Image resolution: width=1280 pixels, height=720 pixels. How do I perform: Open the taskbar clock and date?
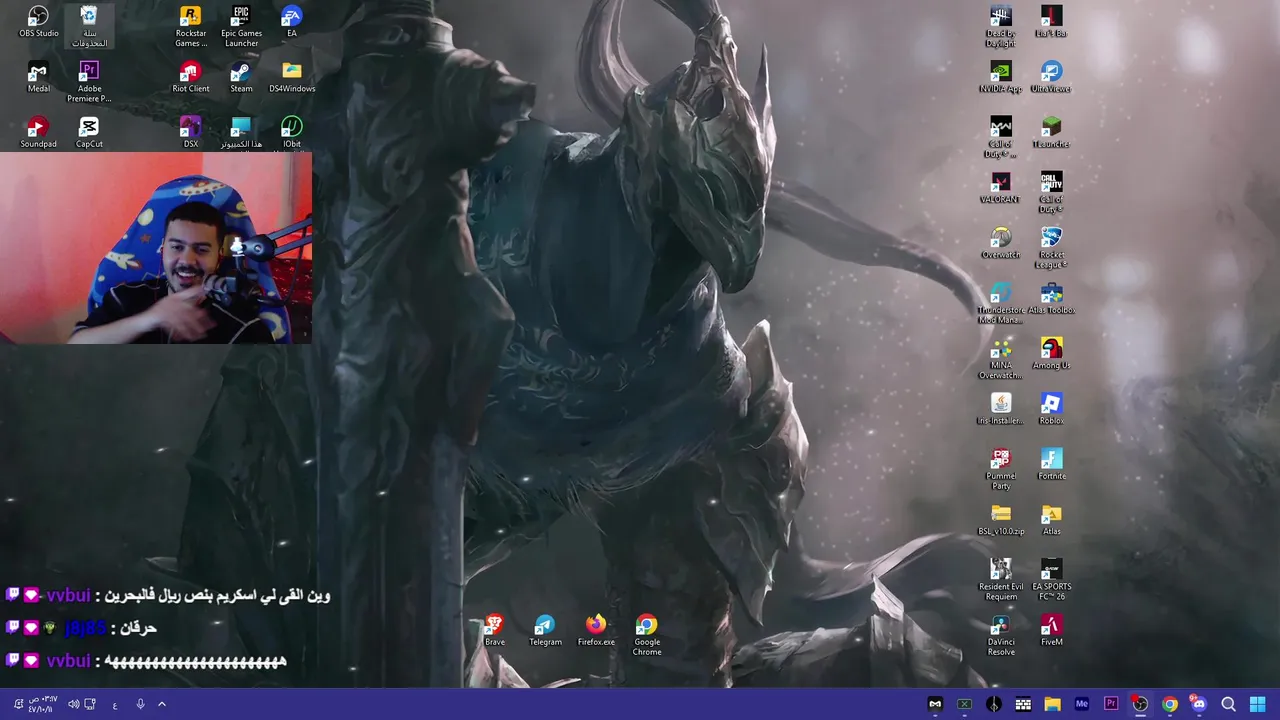point(41,704)
